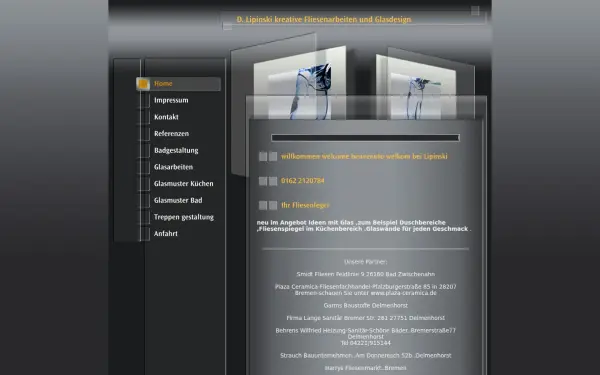This screenshot has width=600, height=375.
Task: Click the left glass artwork image
Action: tap(300, 82)
